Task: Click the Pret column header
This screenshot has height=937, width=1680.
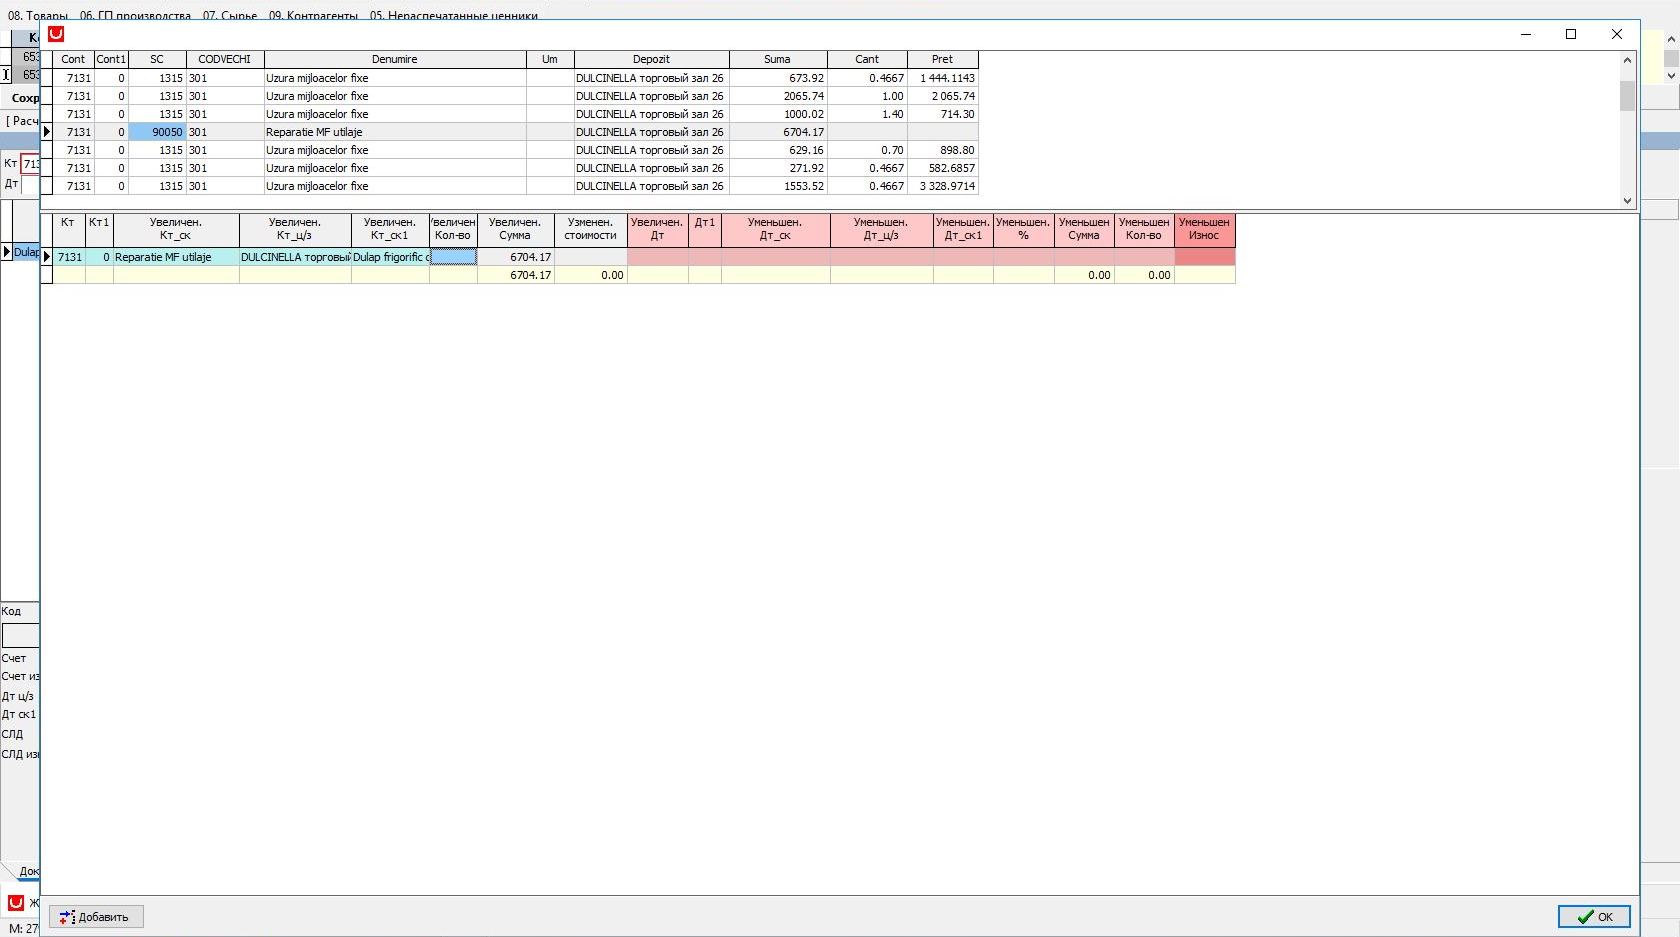Action: 942,60
